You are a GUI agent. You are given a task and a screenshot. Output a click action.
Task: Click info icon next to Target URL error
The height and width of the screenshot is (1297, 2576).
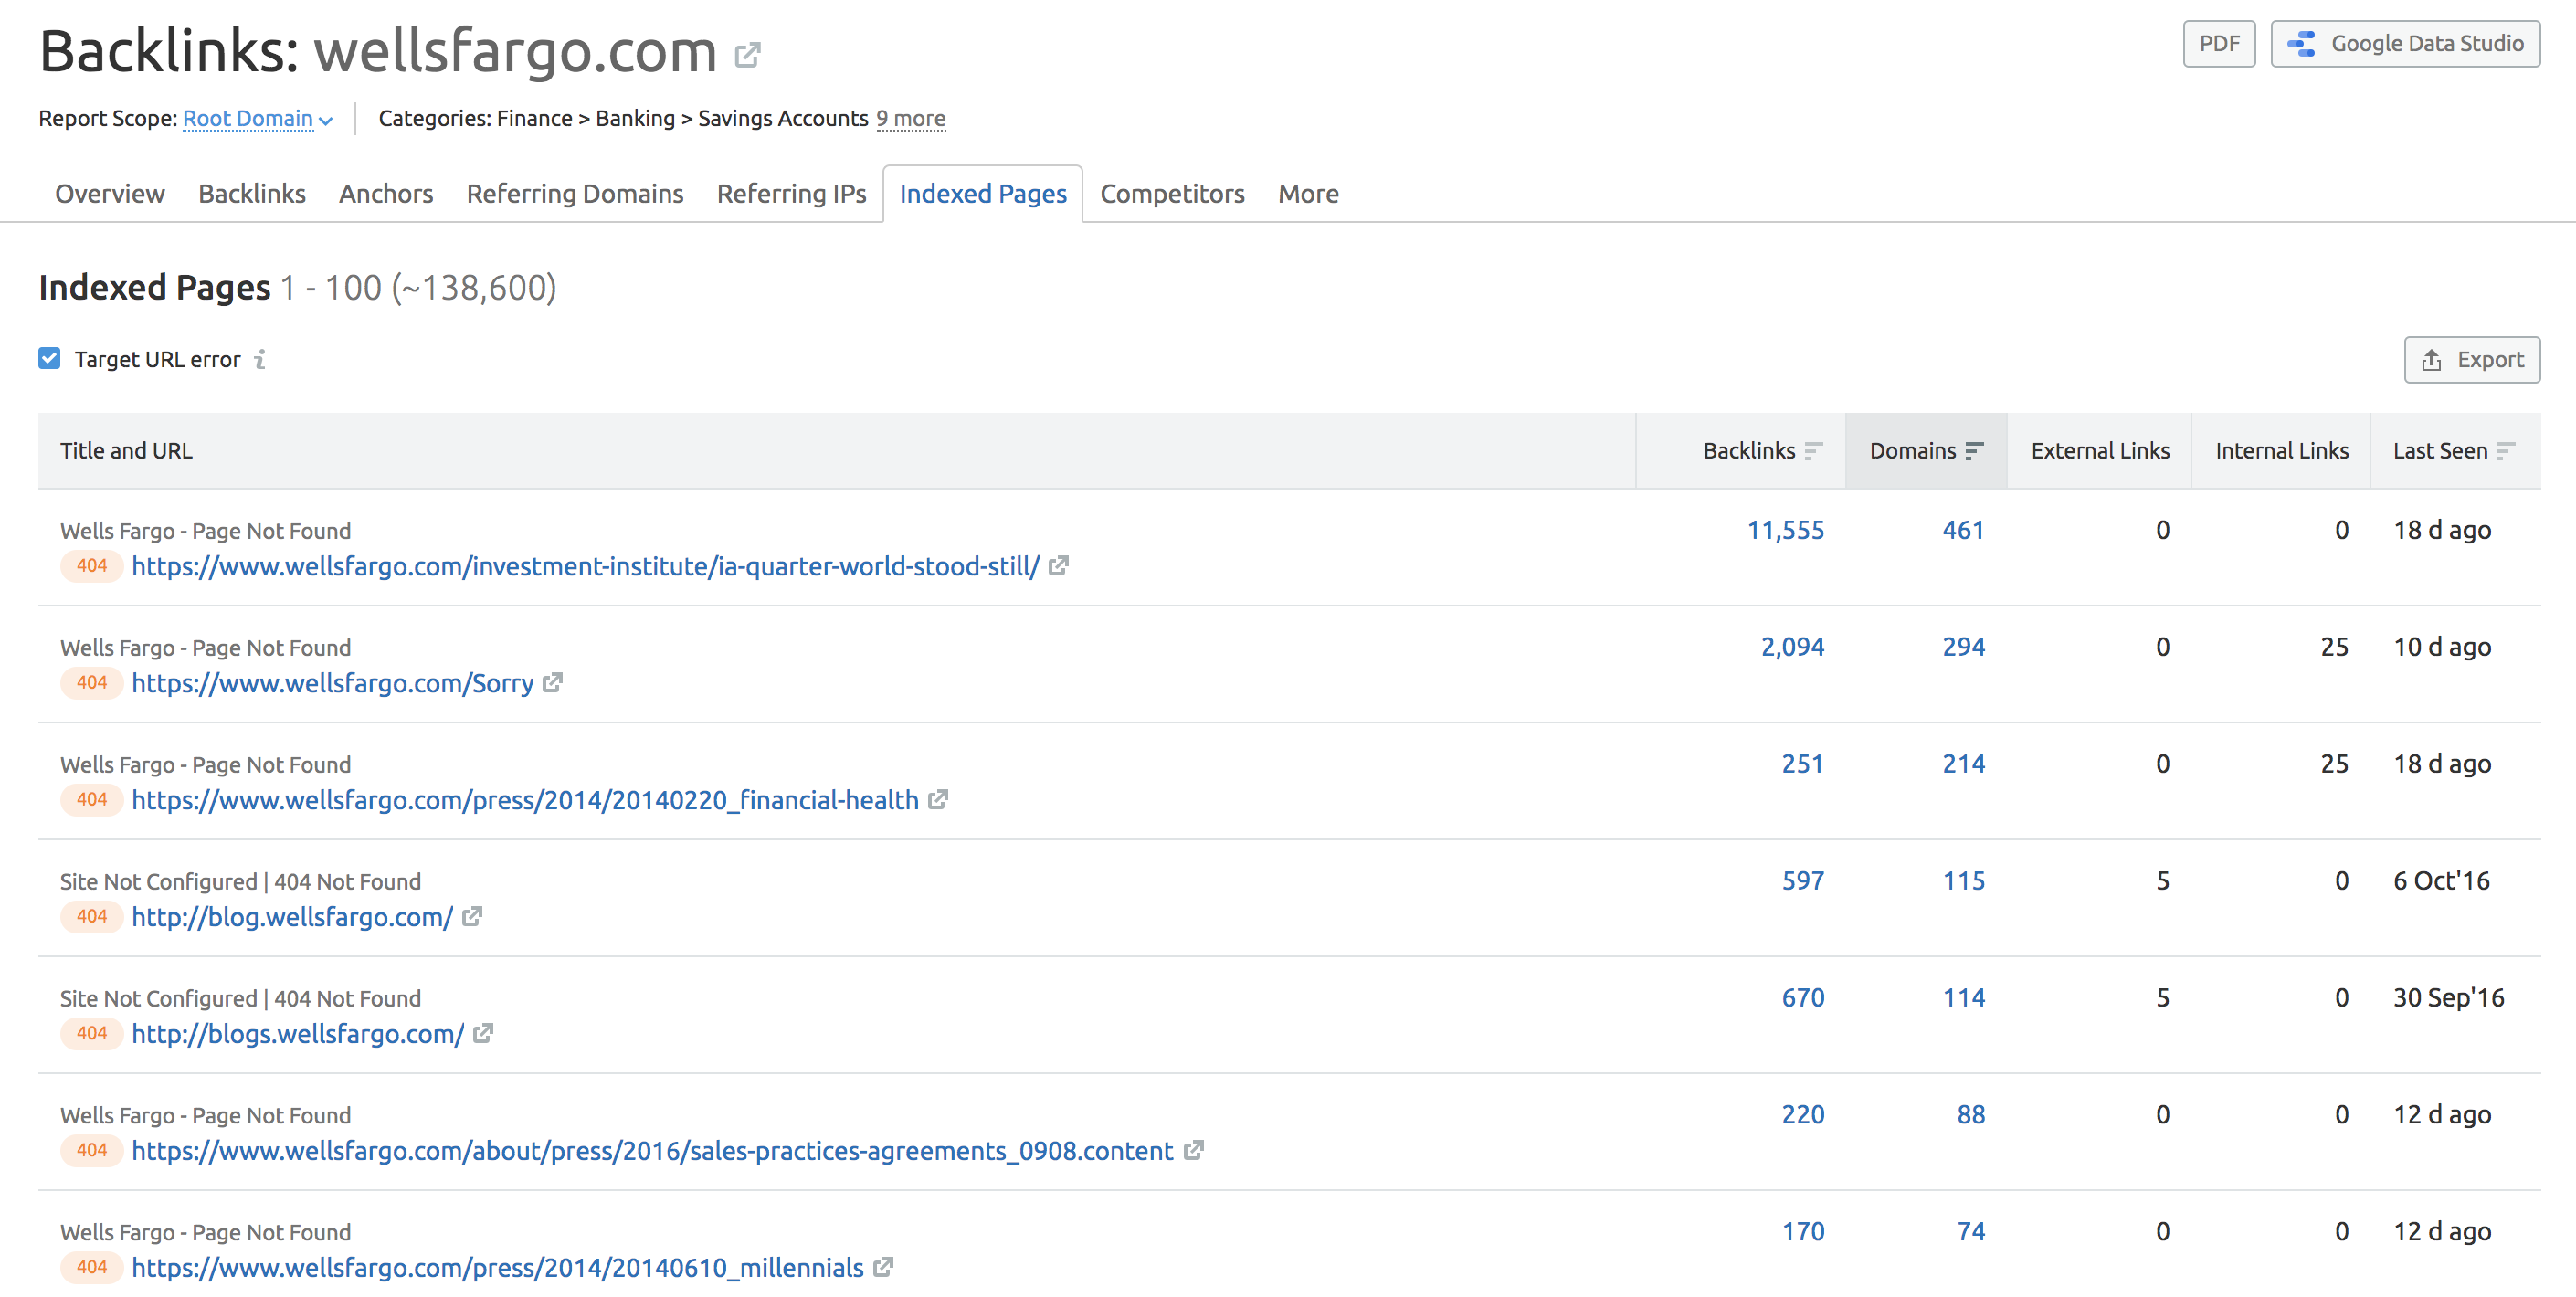(260, 359)
